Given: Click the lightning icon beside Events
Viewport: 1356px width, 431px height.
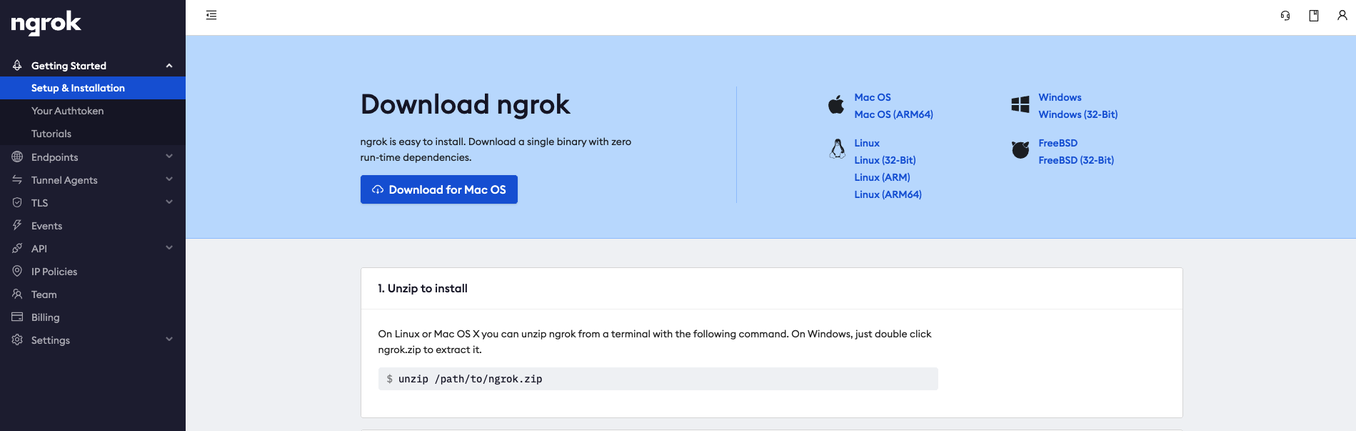Looking at the screenshot, I should coord(17,226).
